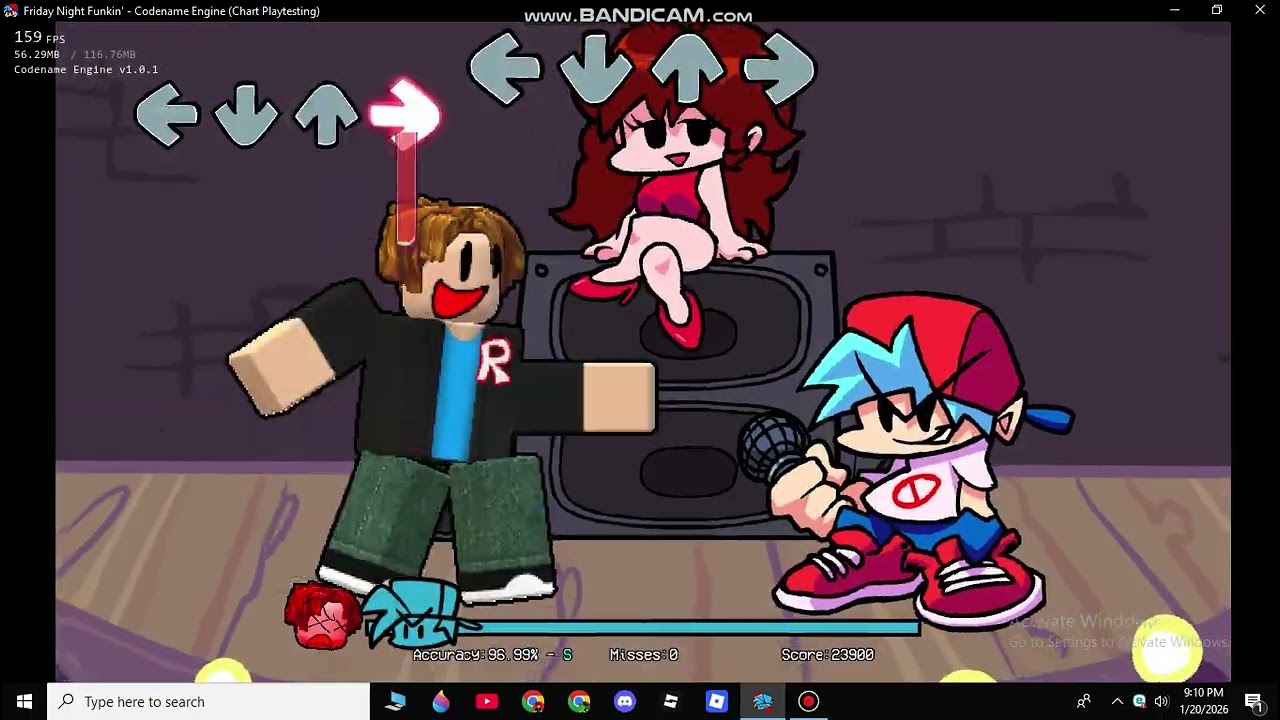Click the pink sustain note trail
Screen dimensions: 1280x720
(405, 189)
